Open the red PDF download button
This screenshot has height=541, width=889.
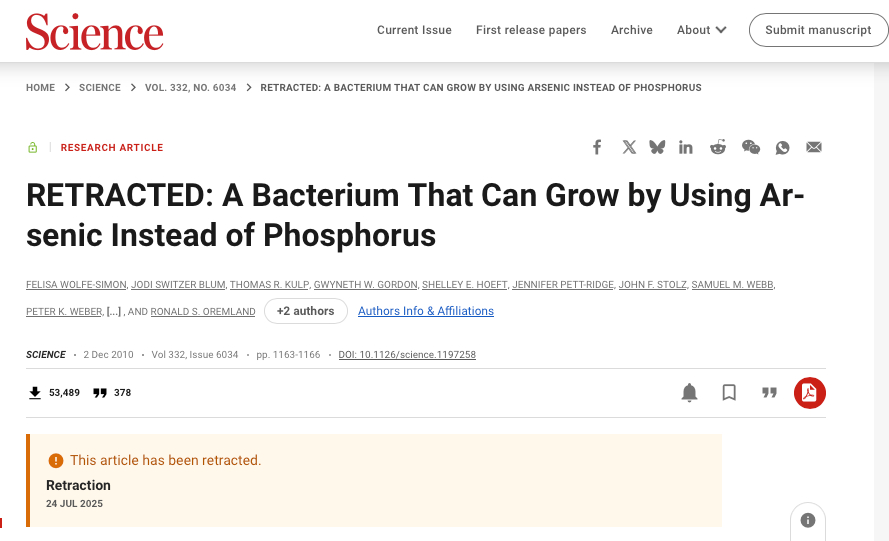(x=809, y=393)
